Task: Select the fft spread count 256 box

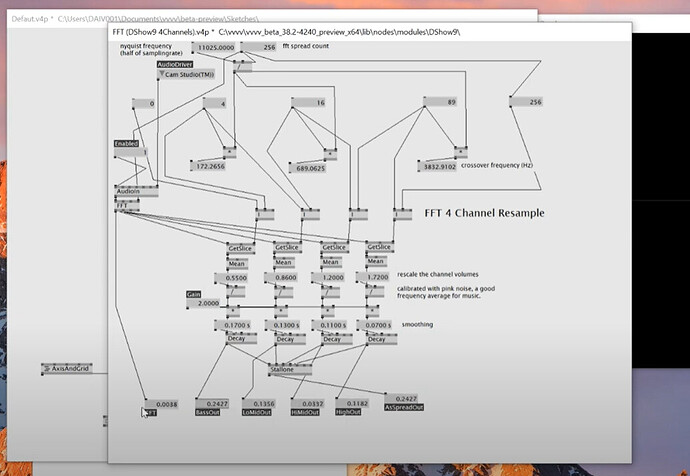Action: [258, 47]
